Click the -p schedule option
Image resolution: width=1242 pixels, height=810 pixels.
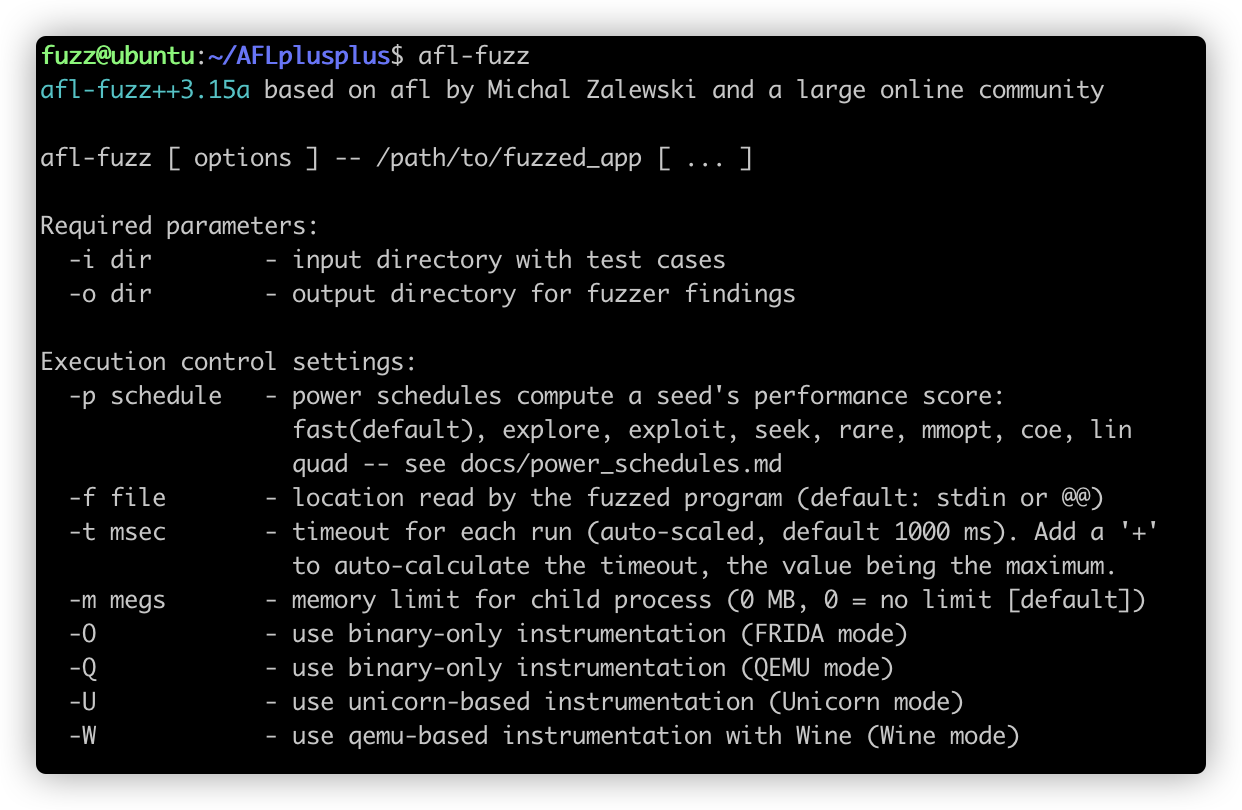[146, 396]
